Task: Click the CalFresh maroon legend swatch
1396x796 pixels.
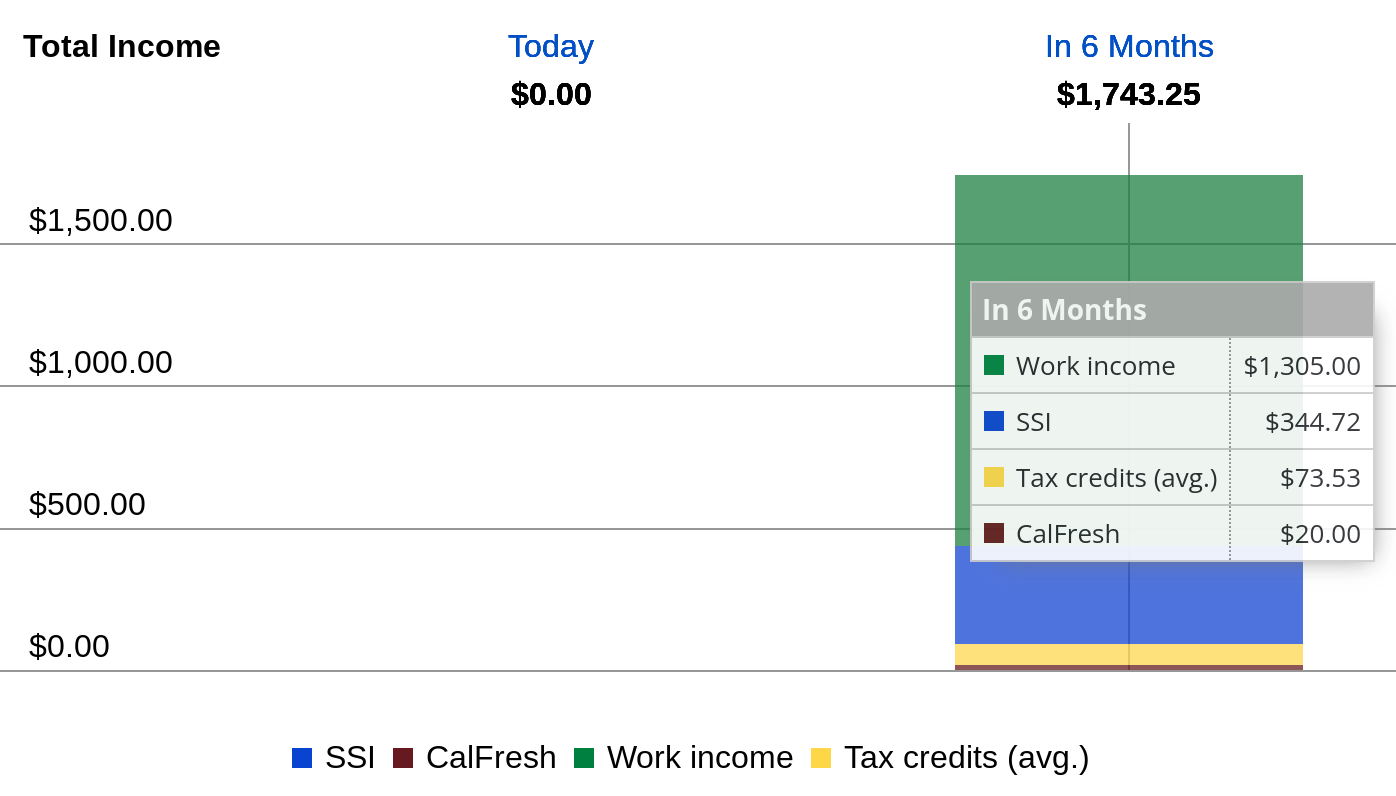Action: click(x=403, y=758)
